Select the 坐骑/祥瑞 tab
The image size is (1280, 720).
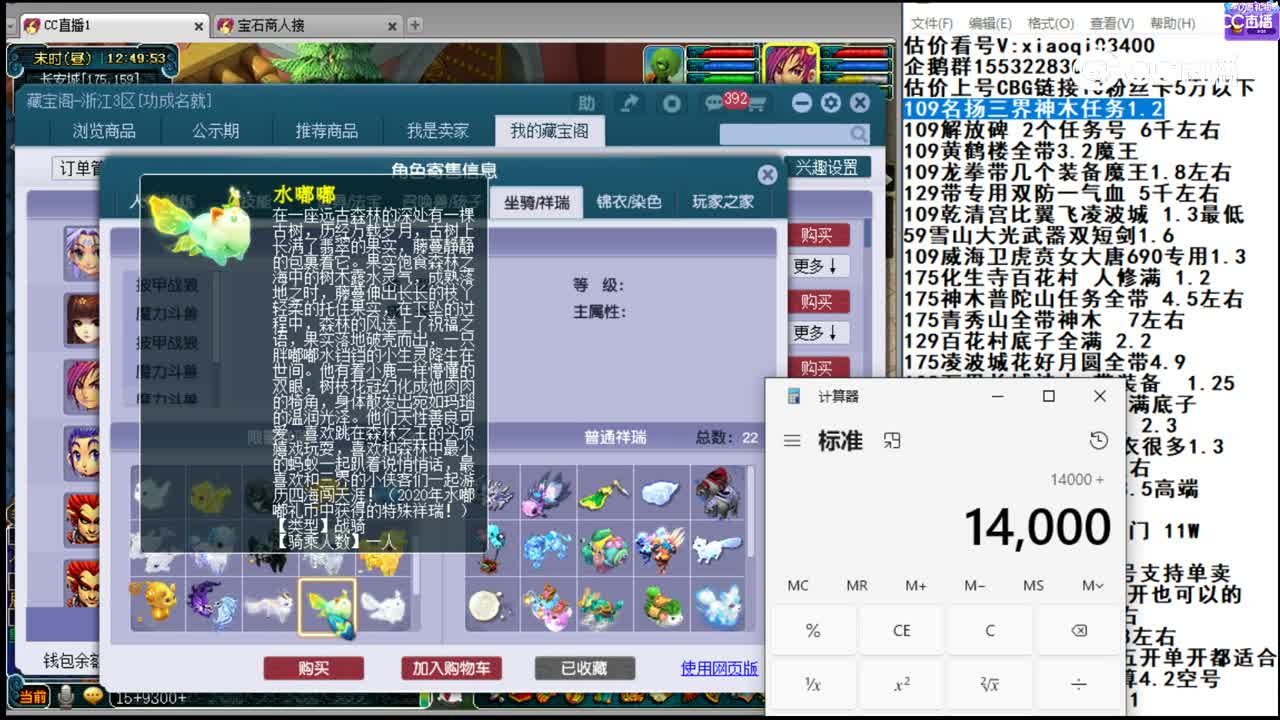click(536, 202)
